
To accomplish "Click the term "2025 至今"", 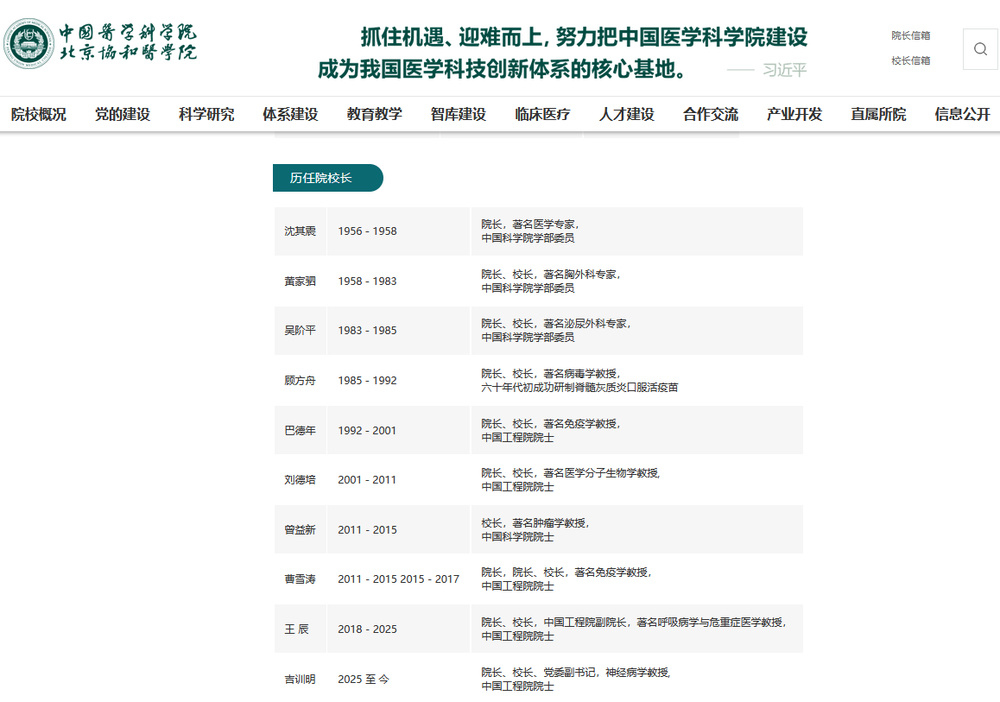I will pyautogui.click(x=364, y=679).
